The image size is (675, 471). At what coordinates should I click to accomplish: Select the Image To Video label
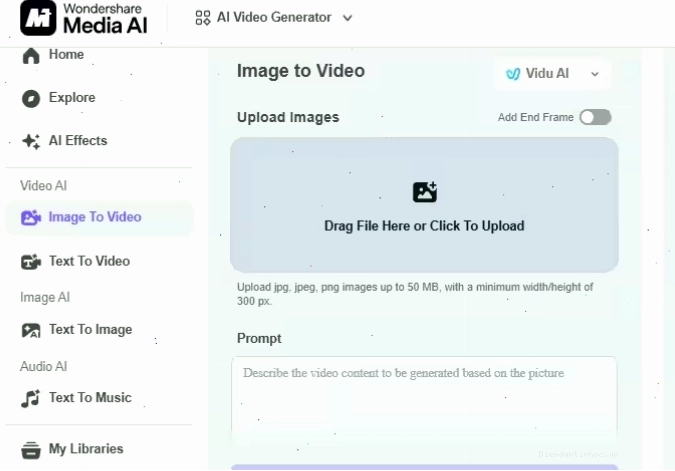point(95,217)
